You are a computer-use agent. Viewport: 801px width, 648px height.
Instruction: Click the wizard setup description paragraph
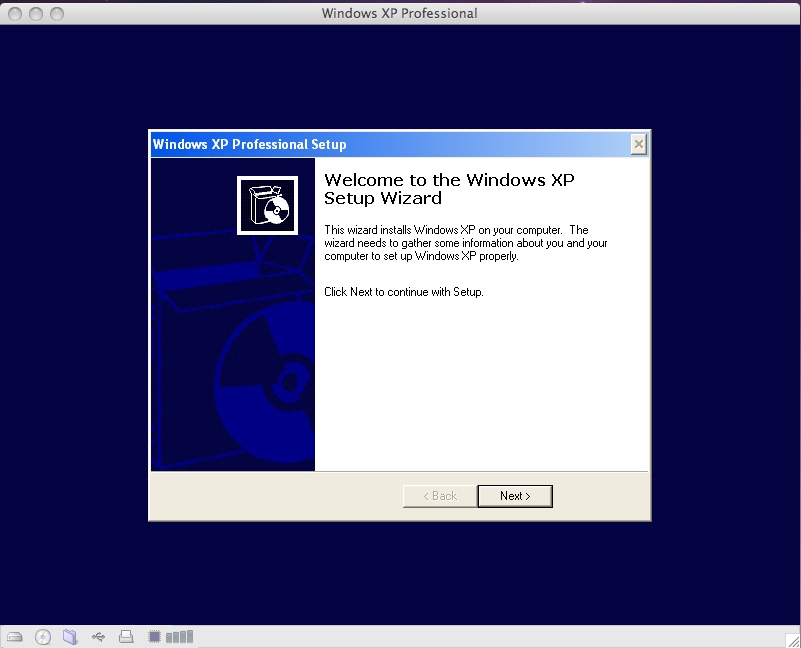tap(465, 242)
